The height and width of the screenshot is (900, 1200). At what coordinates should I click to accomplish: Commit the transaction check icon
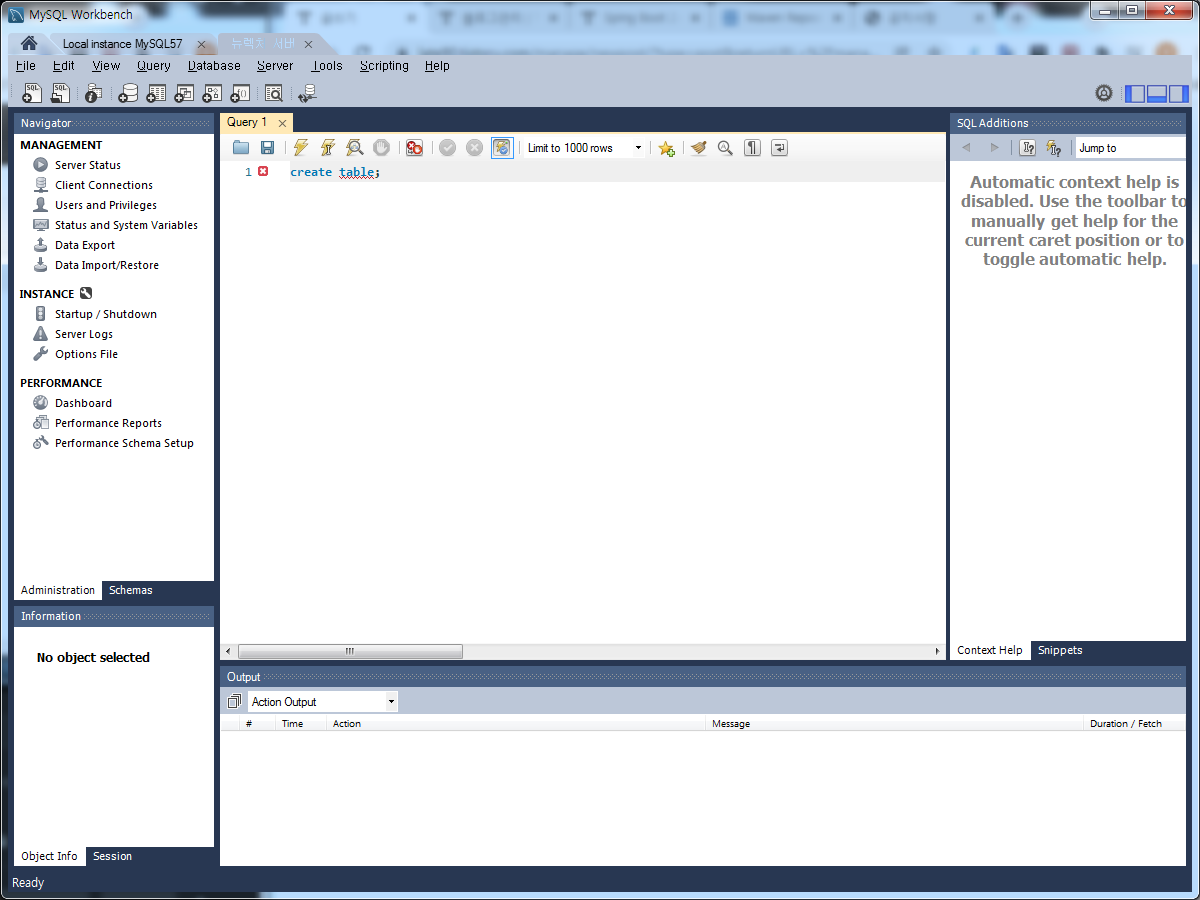coord(447,148)
